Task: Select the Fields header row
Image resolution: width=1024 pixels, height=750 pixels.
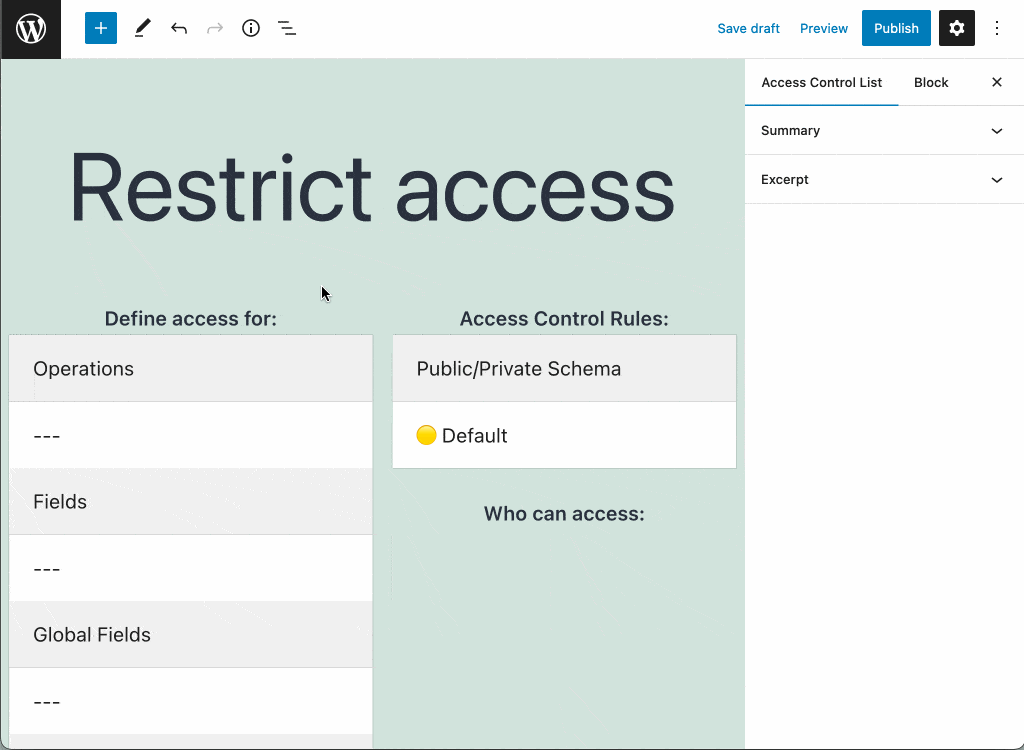Action: [x=191, y=502]
